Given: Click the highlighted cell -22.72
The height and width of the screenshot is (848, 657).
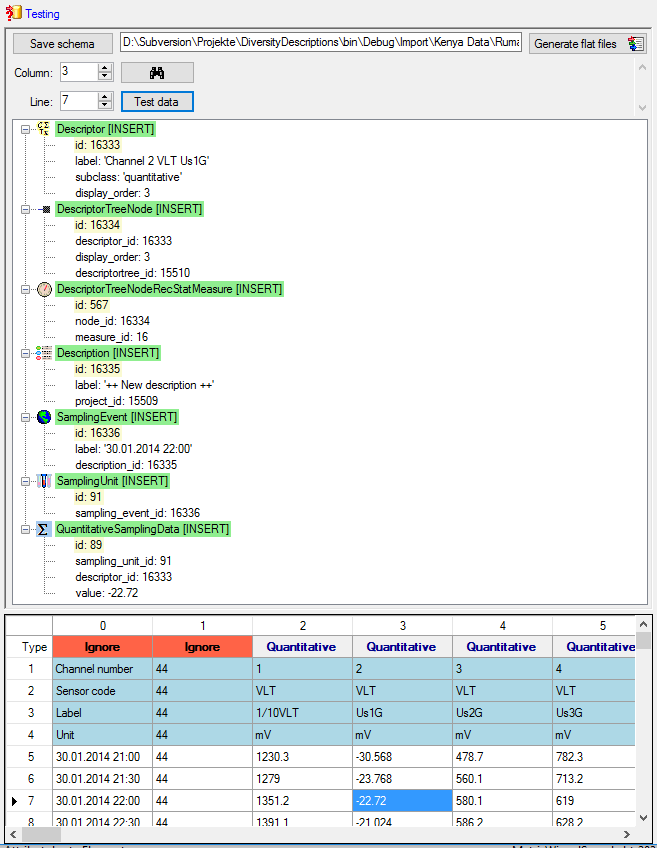Looking at the screenshot, I should coord(402,800).
